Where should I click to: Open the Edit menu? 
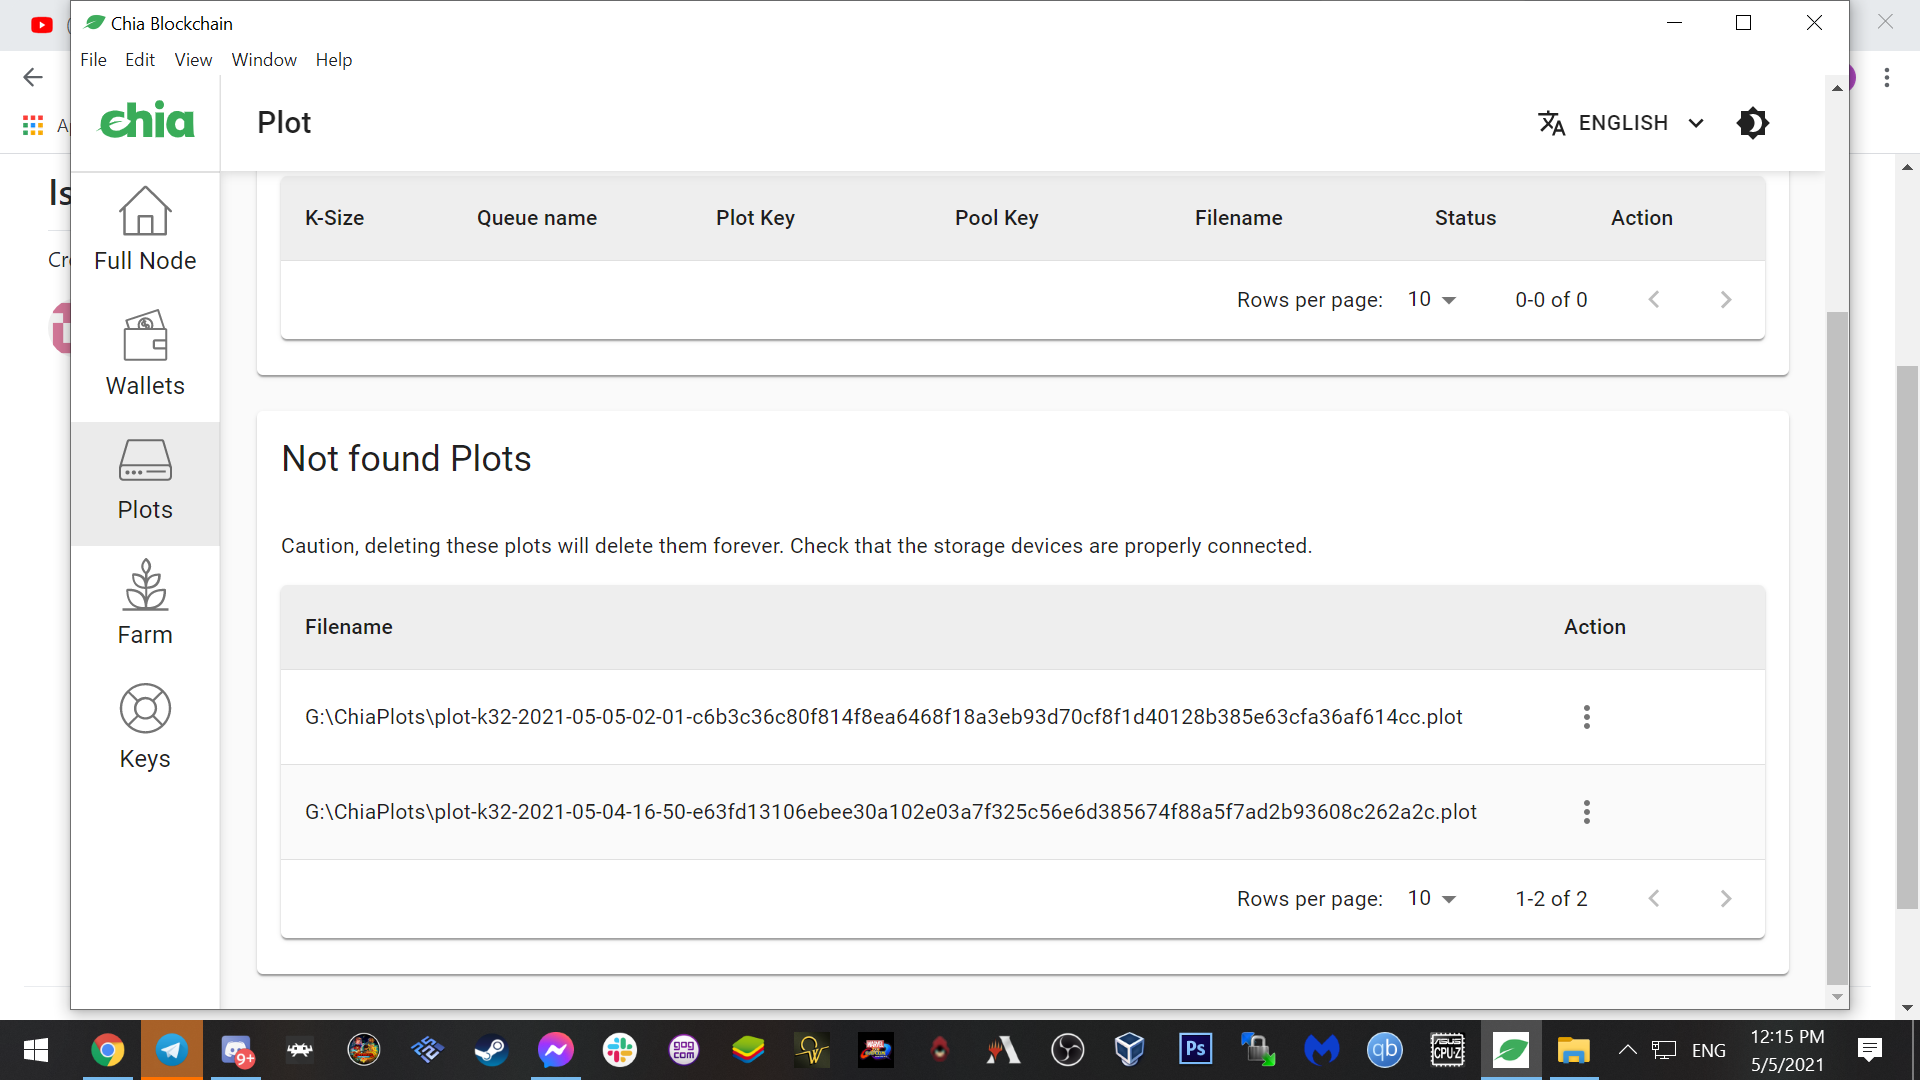[140, 60]
